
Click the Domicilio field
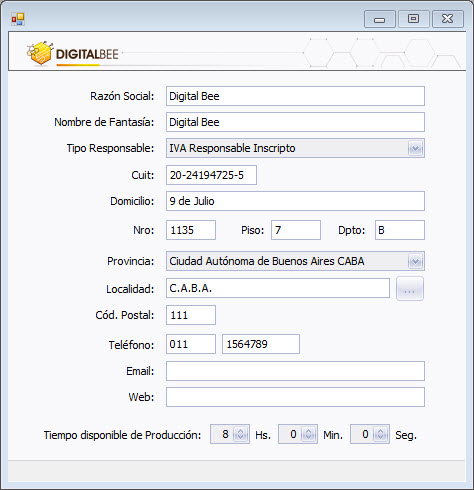pyautogui.click(x=295, y=201)
